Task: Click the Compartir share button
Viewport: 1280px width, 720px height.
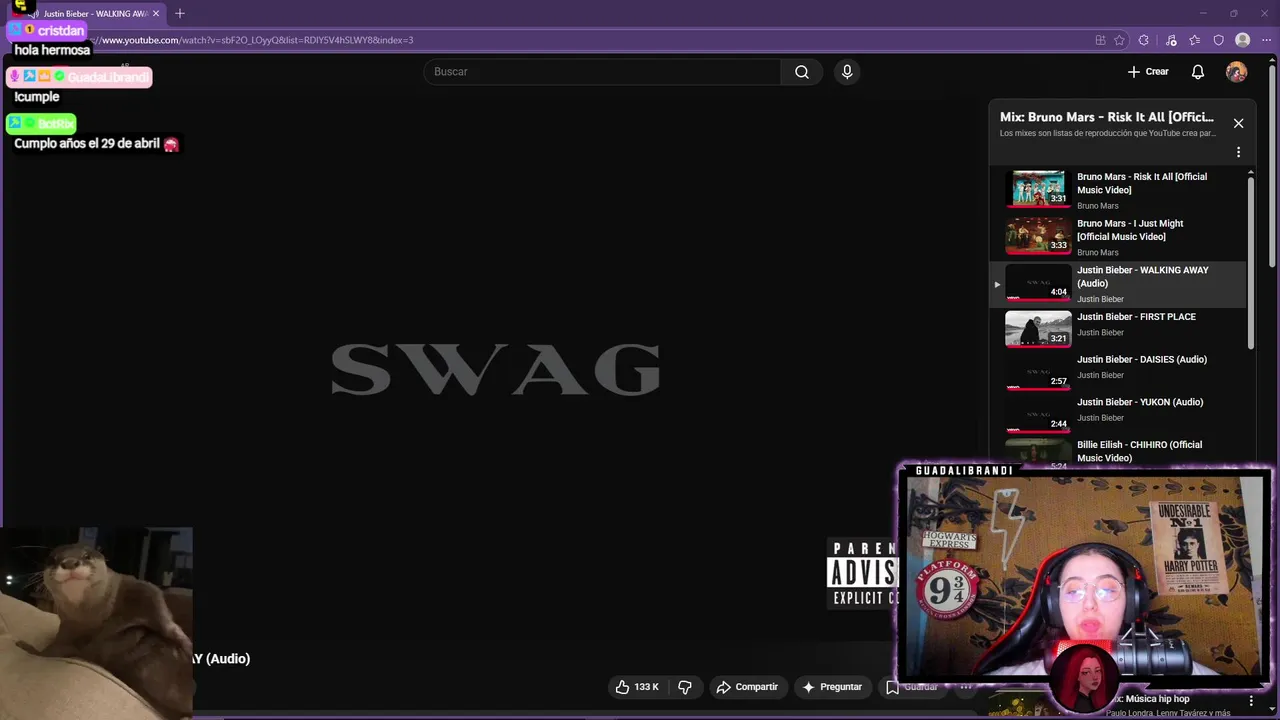Action: 747,687
